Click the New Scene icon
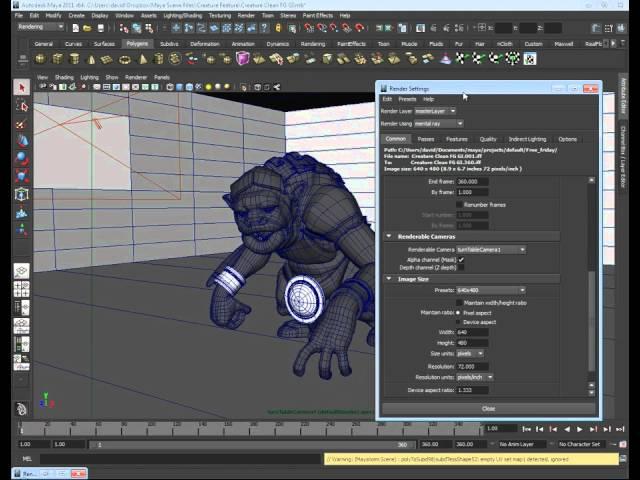The height and width of the screenshot is (480, 640). click(x=75, y=28)
